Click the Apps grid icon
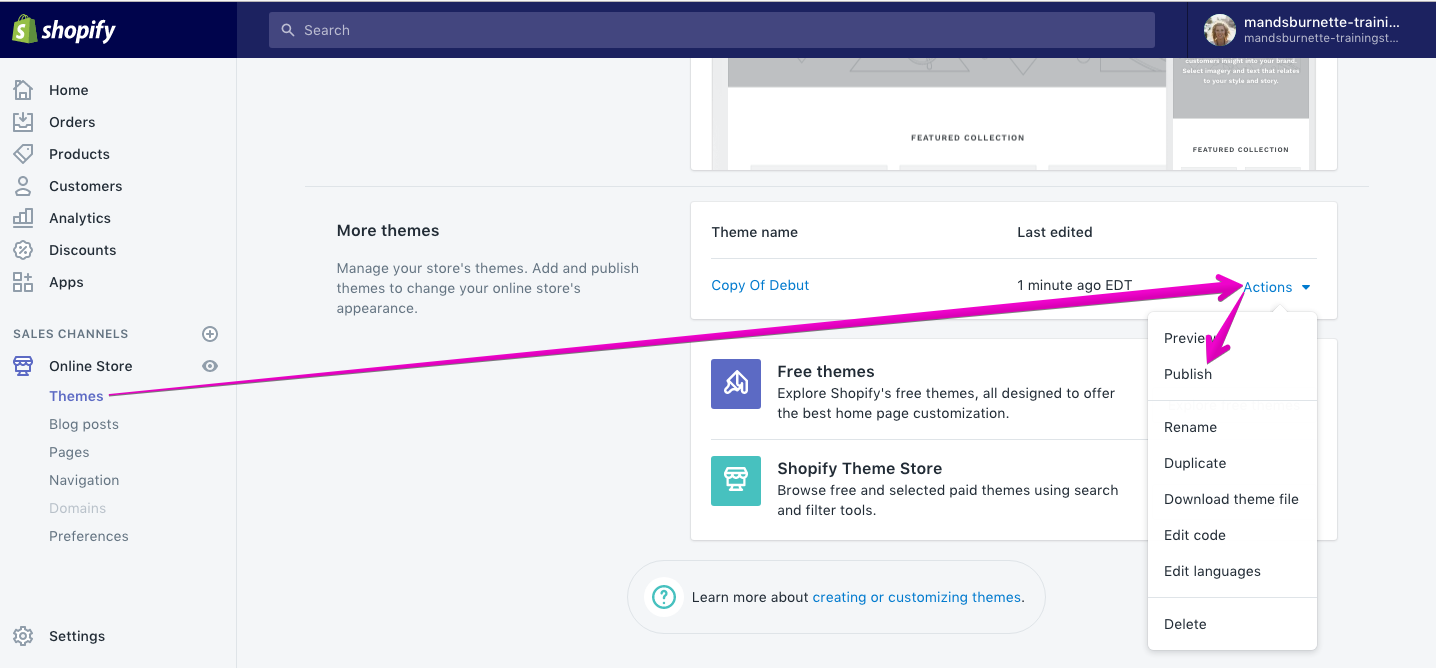This screenshot has width=1436, height=668. [x=23, y=282]
